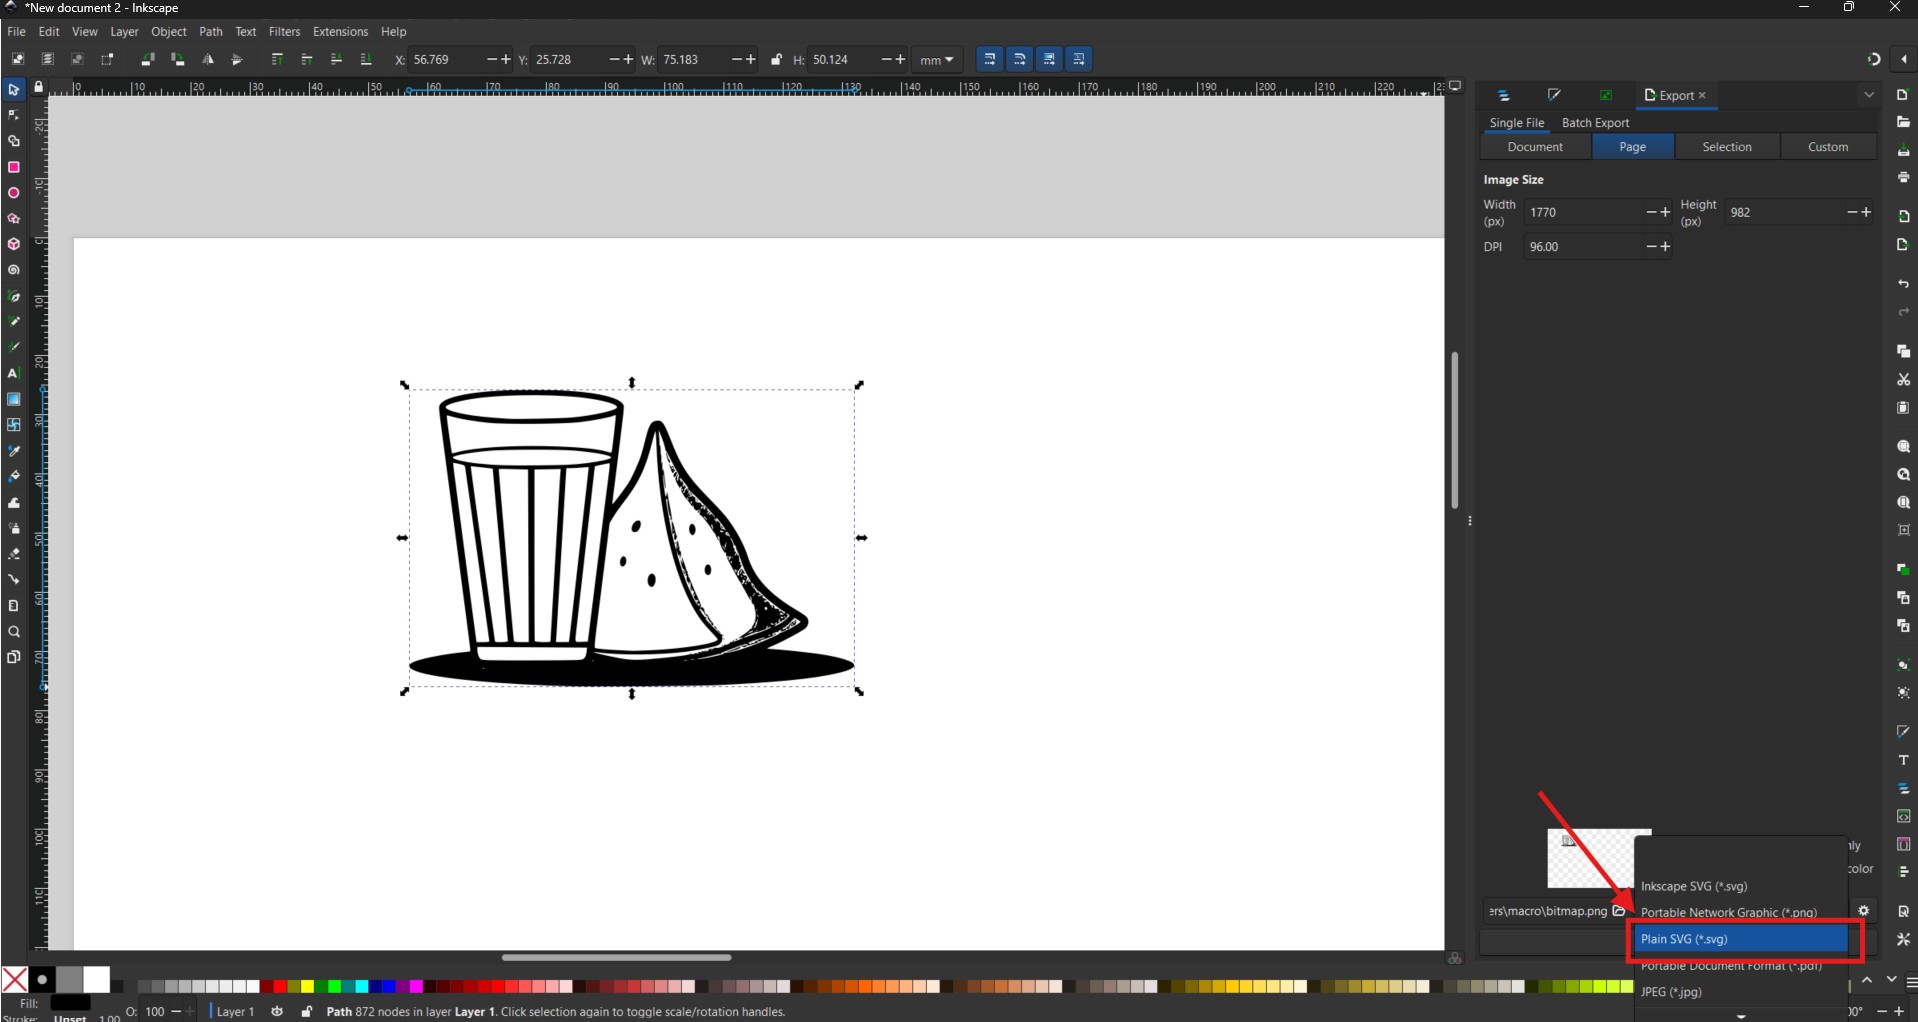Screen dimensions: 1918x1022
Task: Toggle scale stroke width with object
Action: pyautogui.click(x=989, y=60)
